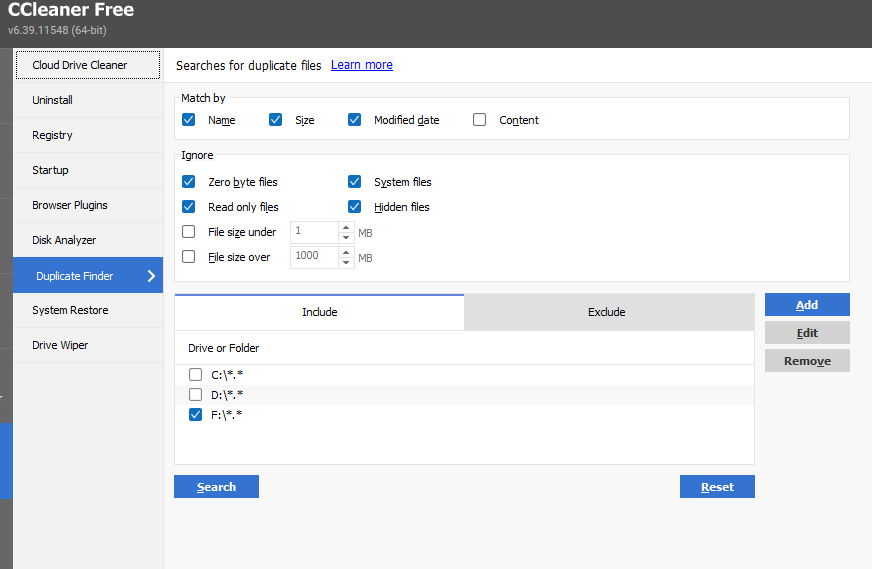Viewport: 872px width, 569px height.
Task: Open System Restore
Action: coord(88,310)
